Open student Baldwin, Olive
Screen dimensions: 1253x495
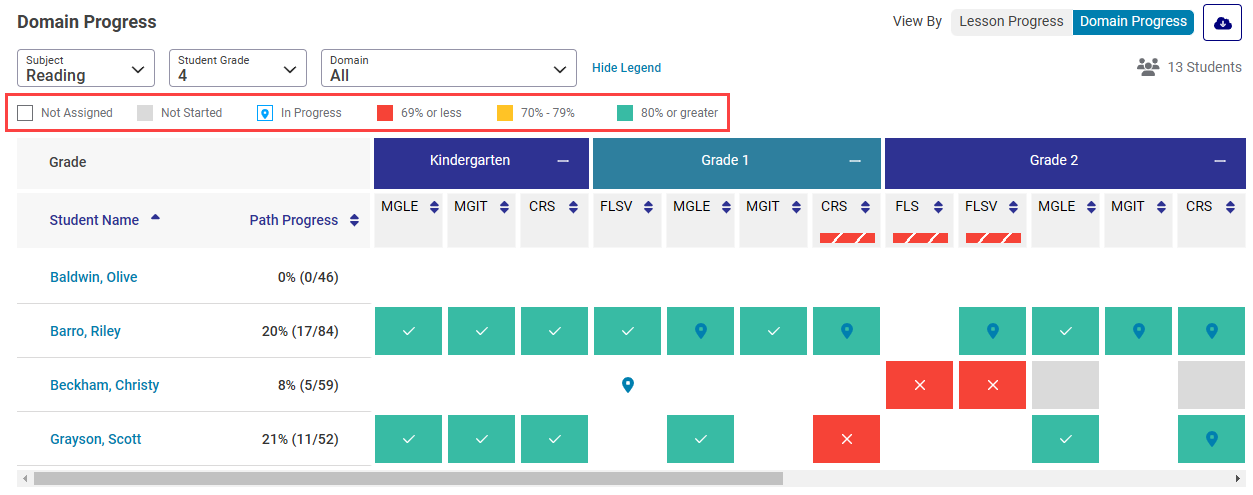[94, 277]
